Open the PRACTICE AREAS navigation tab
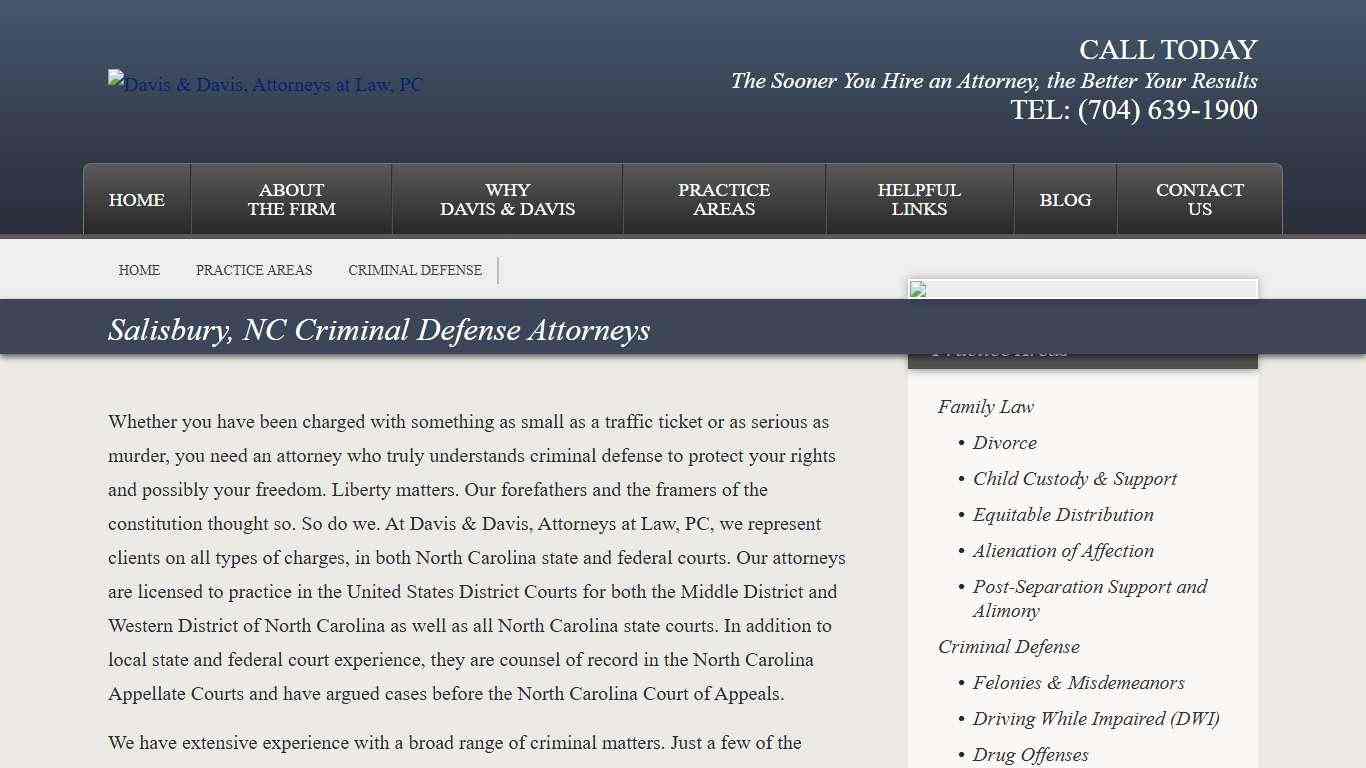This screenshot has width=1366, height=768. (723, 199)
